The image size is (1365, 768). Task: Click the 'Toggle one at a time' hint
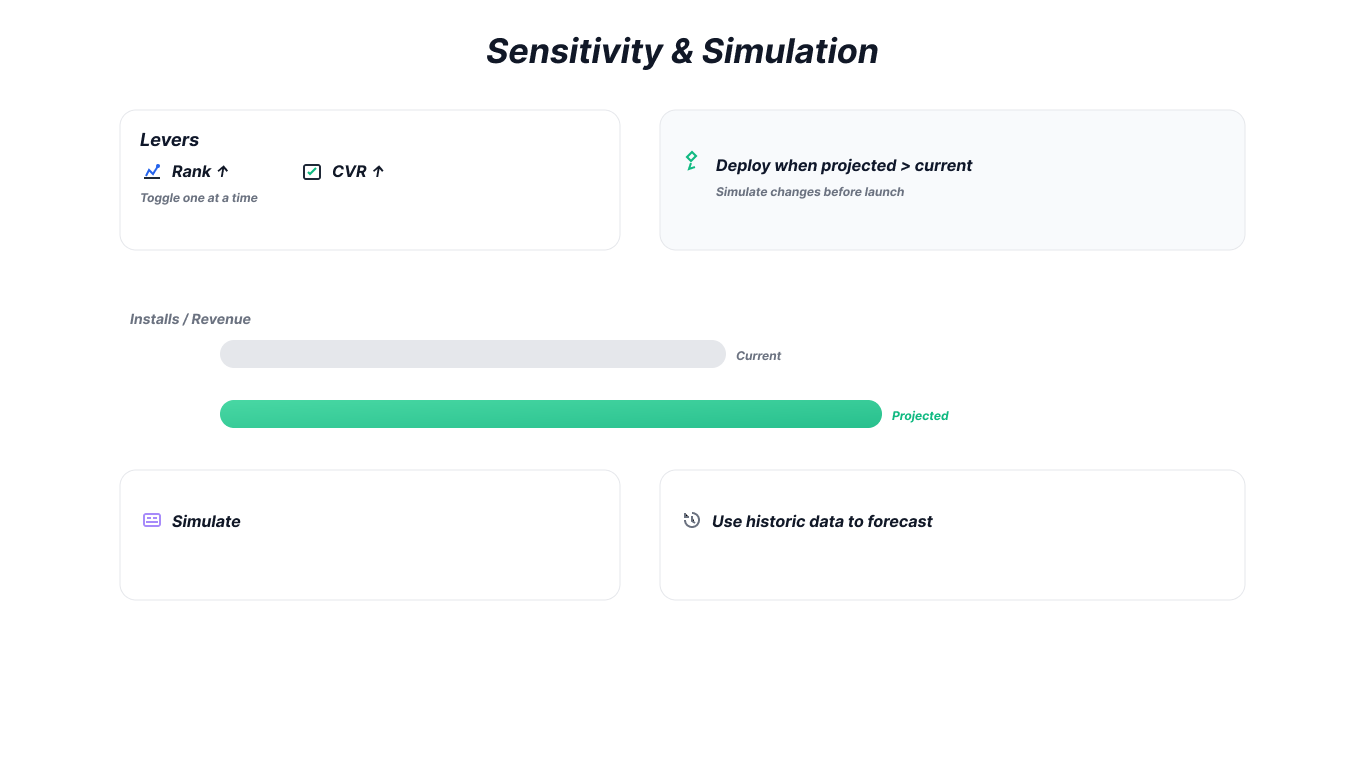[199, 198]
